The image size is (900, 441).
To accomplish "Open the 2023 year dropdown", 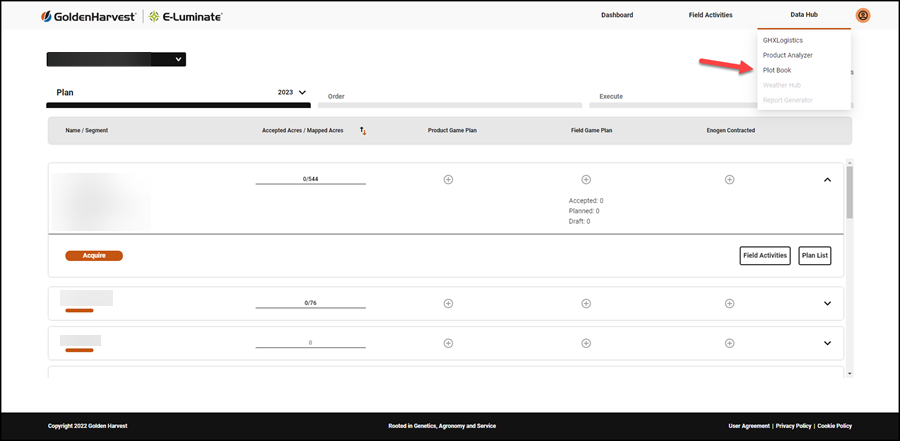I will pyautogui.click(x=292, y=92).
